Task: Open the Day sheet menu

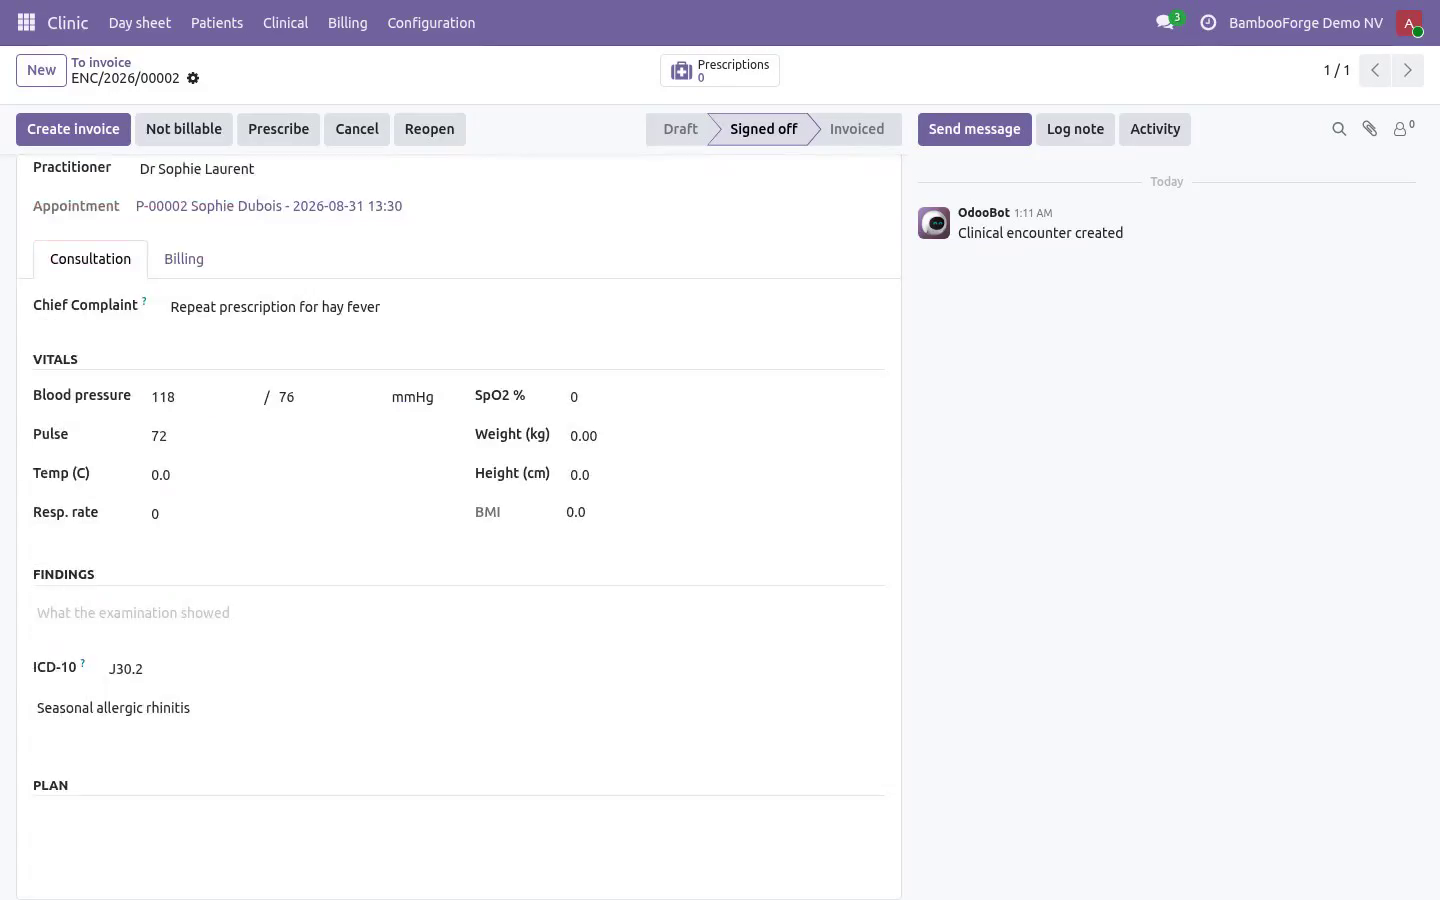Action: pyautogui.click(x=140, y=22)
